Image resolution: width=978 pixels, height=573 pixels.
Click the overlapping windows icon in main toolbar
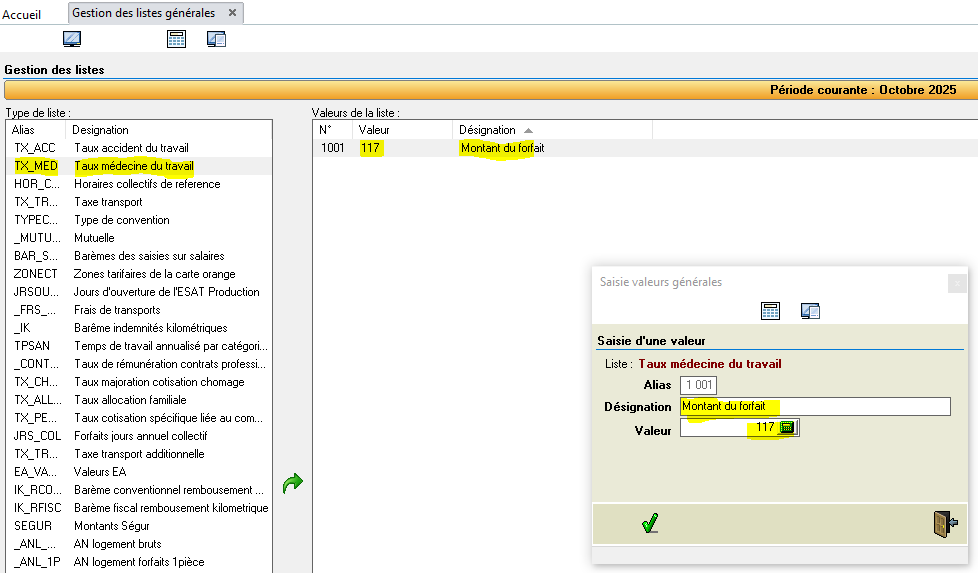click(217, 39)
